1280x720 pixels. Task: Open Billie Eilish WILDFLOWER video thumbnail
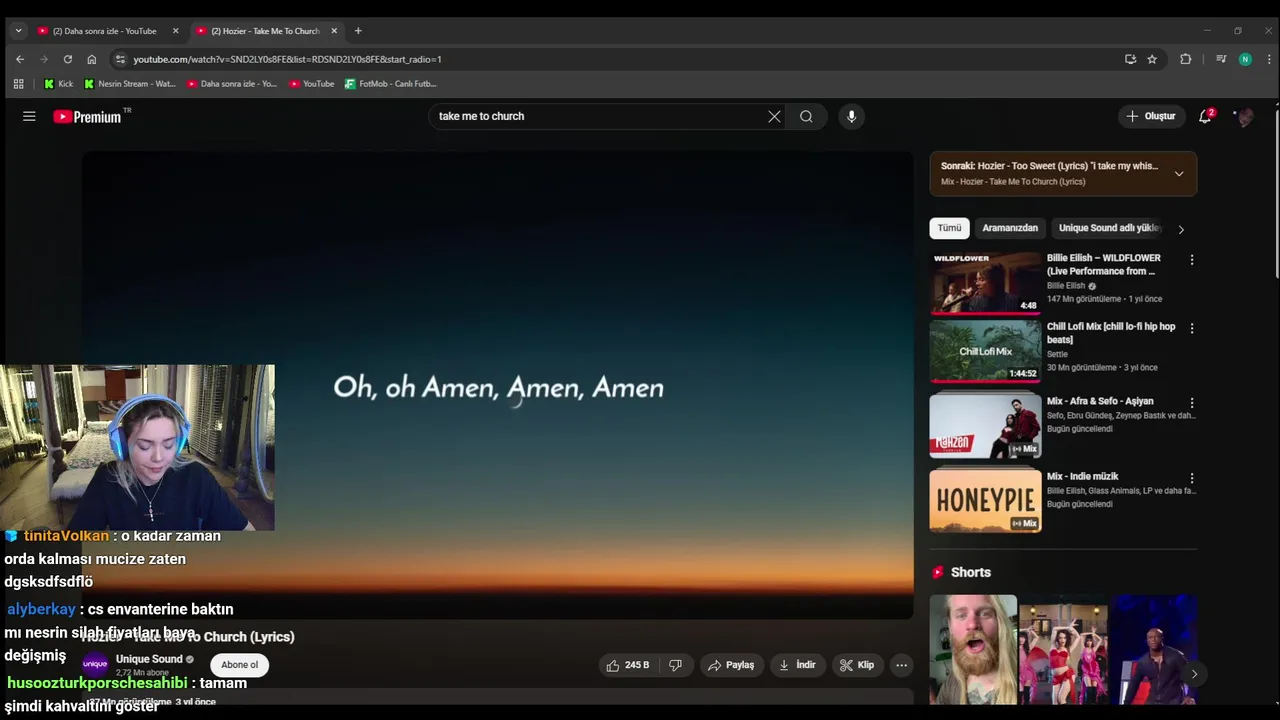[985, 283]
